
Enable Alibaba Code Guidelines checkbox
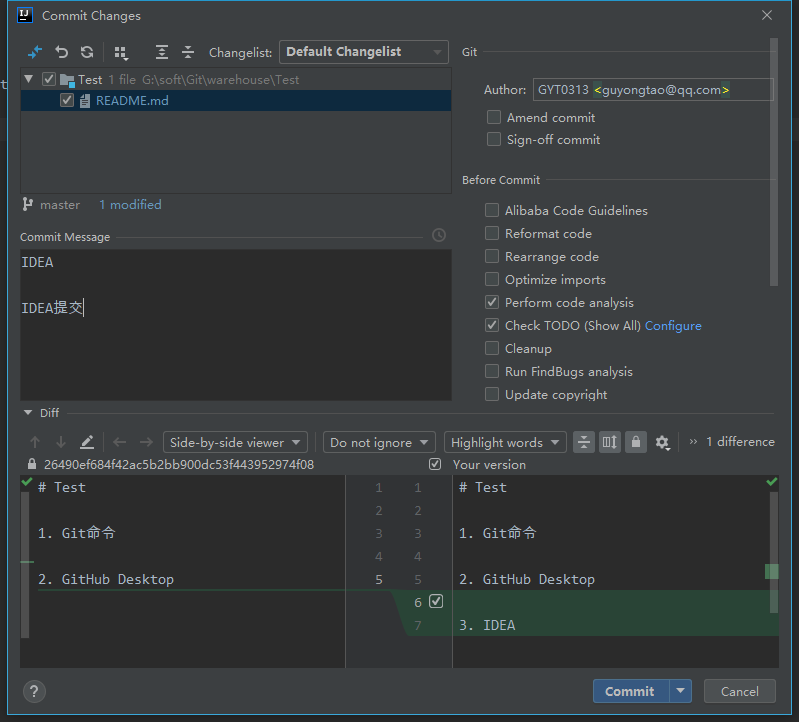492,210
